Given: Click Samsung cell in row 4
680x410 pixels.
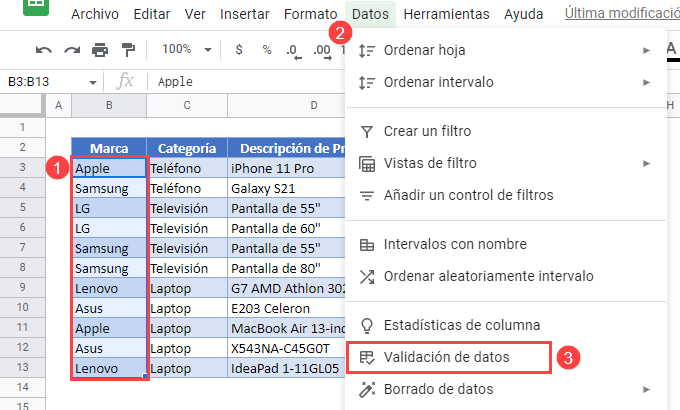Looking at the screenshot, I should (109, 188).
